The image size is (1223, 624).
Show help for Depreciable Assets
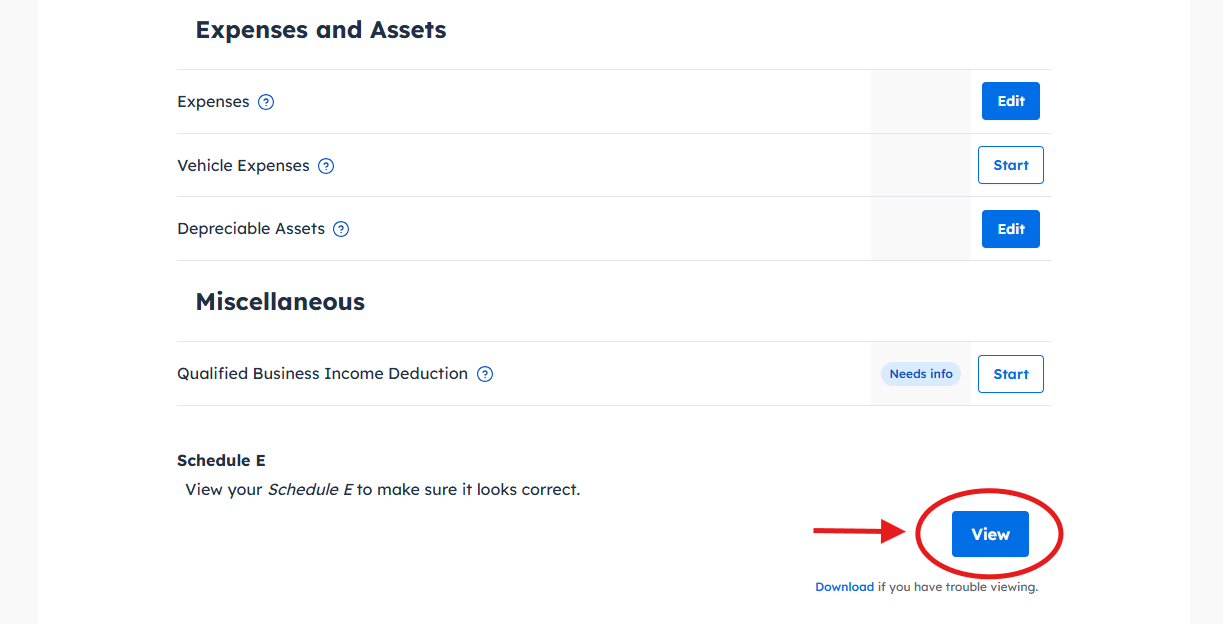[x=341, y=229]
